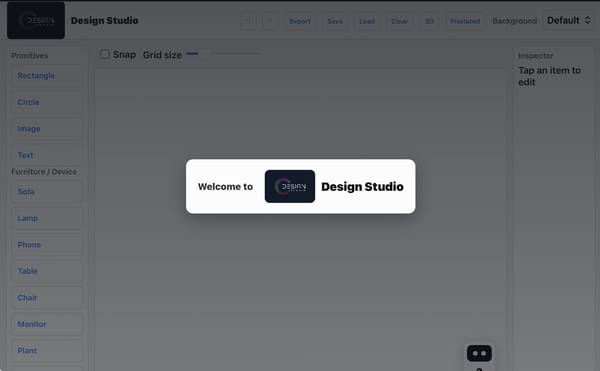Image resolution: width=600 pixels, height=371 pixels.
Task: Insert a Chair item
Action: [47, 298]
